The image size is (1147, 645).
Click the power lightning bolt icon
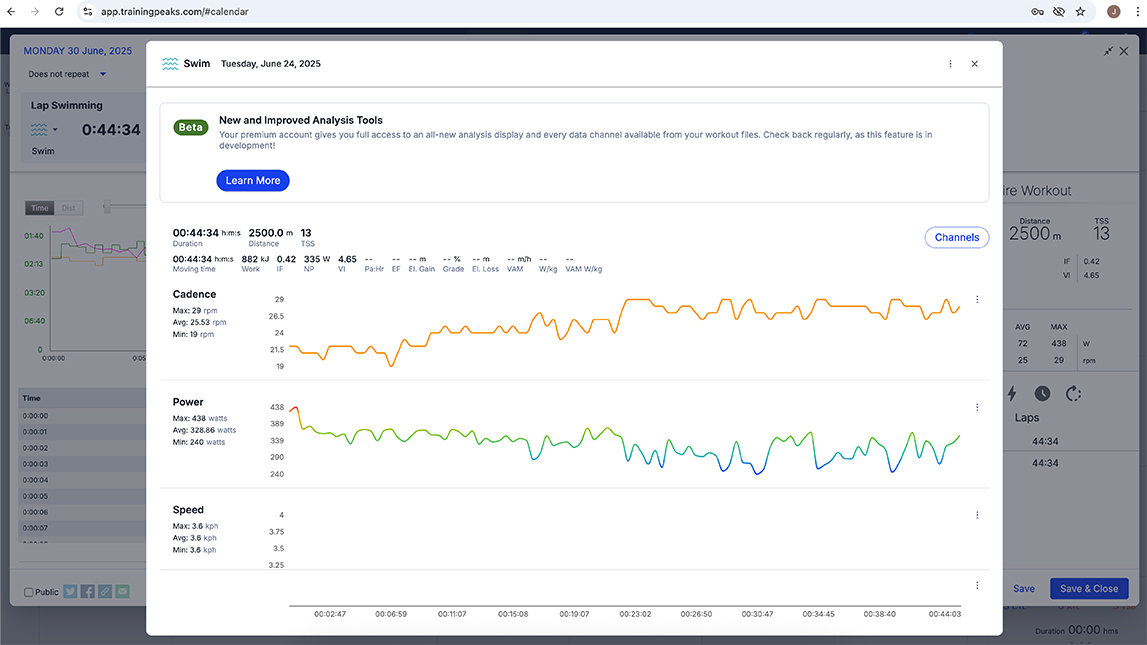1012,393
